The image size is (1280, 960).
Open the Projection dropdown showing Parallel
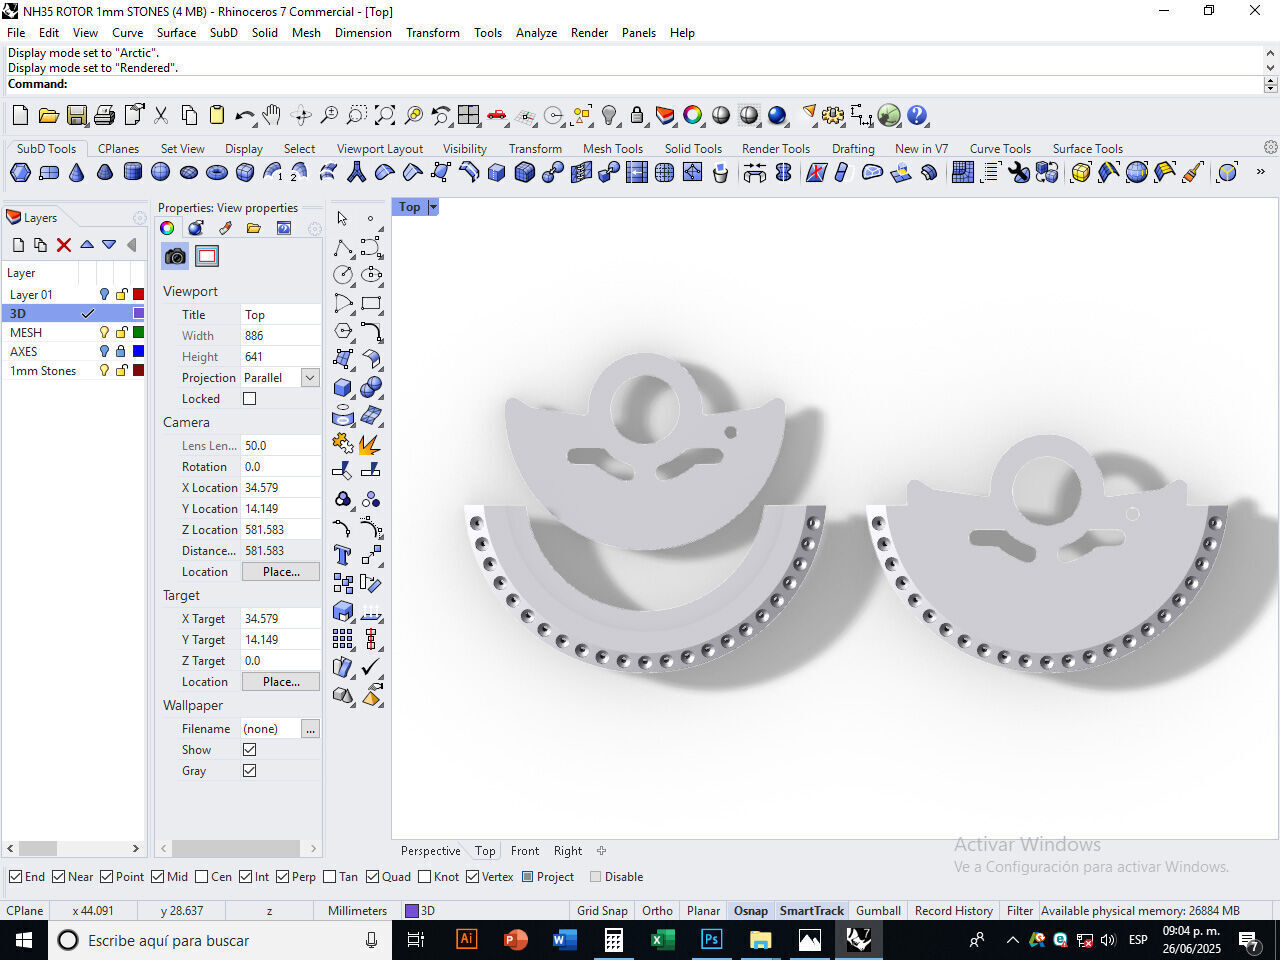pyautogui.click(x=310, y=377)
